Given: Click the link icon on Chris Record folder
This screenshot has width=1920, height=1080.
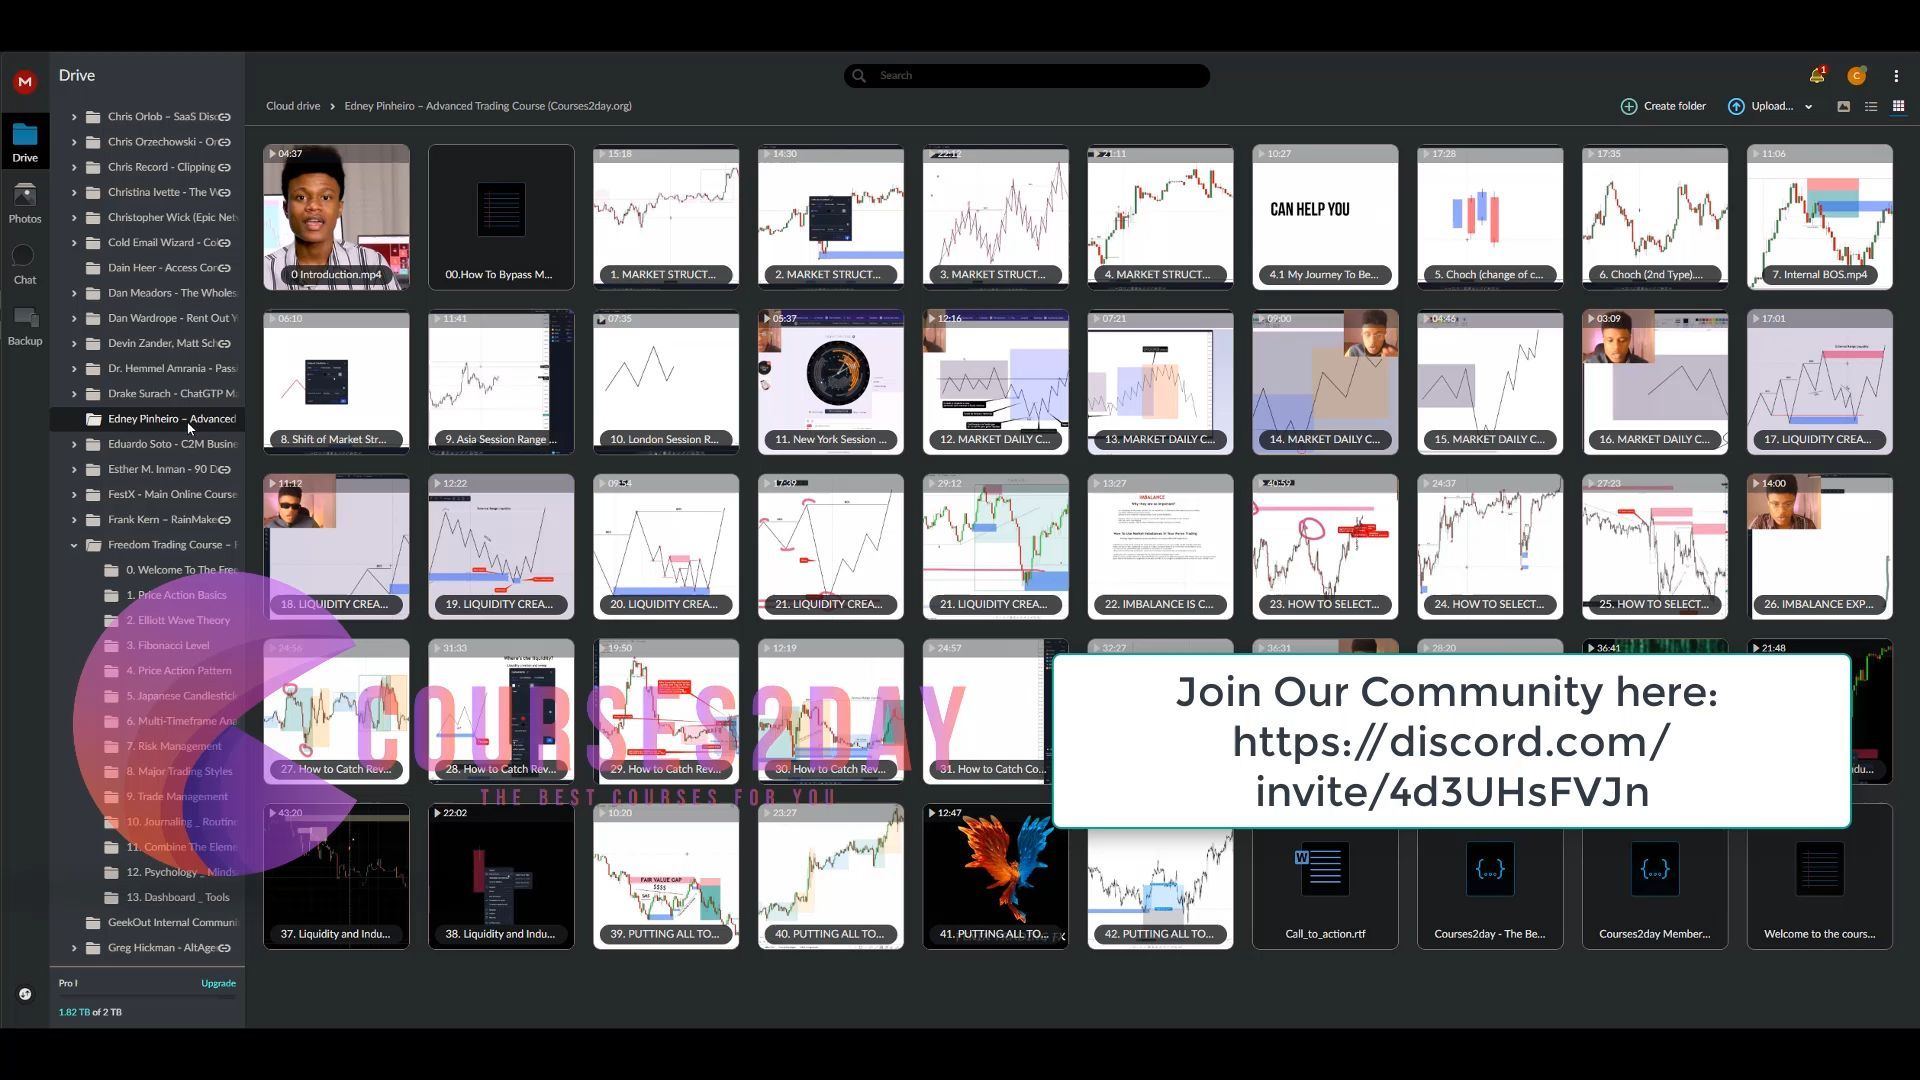Looking at the screenshot, I should (225, 167).
